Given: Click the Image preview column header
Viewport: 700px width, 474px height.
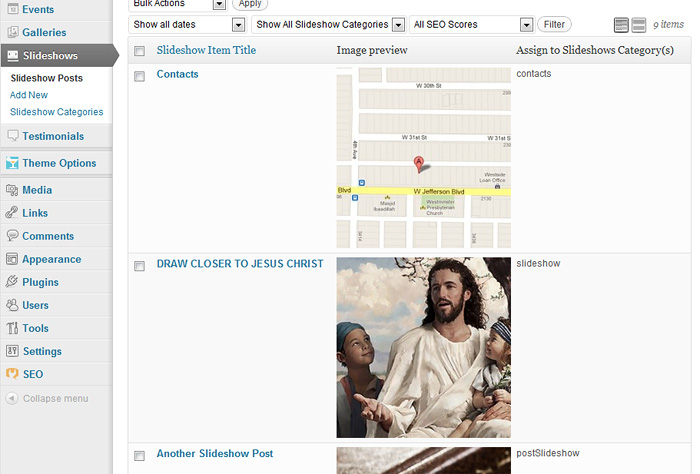Looking at the screenshot, I should (372, 50).
